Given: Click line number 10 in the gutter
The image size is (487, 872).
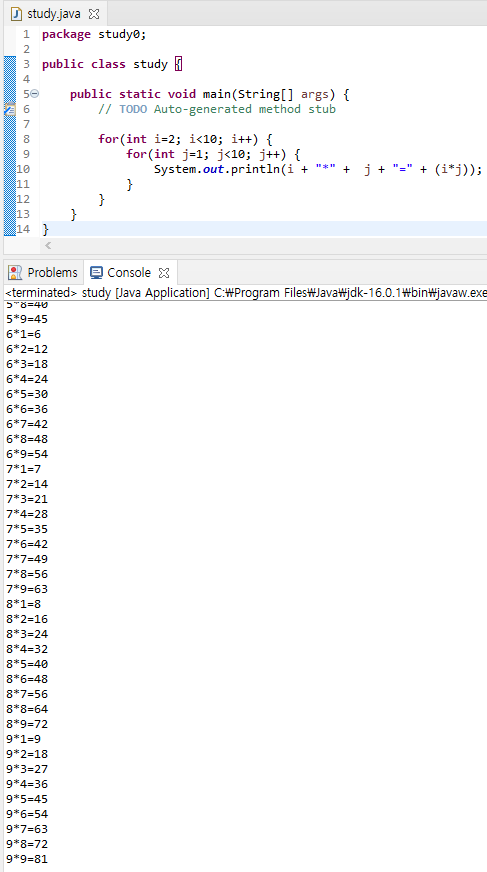Looking at the screenshot, I should (23, 169).
